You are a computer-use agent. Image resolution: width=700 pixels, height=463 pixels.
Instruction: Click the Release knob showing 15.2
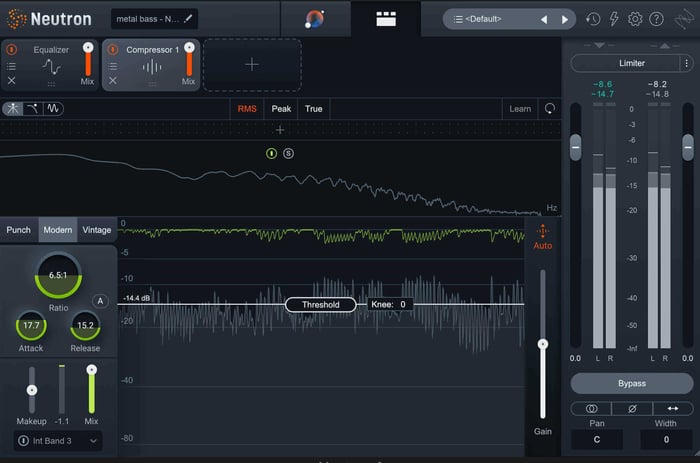[x=85, y=325]
